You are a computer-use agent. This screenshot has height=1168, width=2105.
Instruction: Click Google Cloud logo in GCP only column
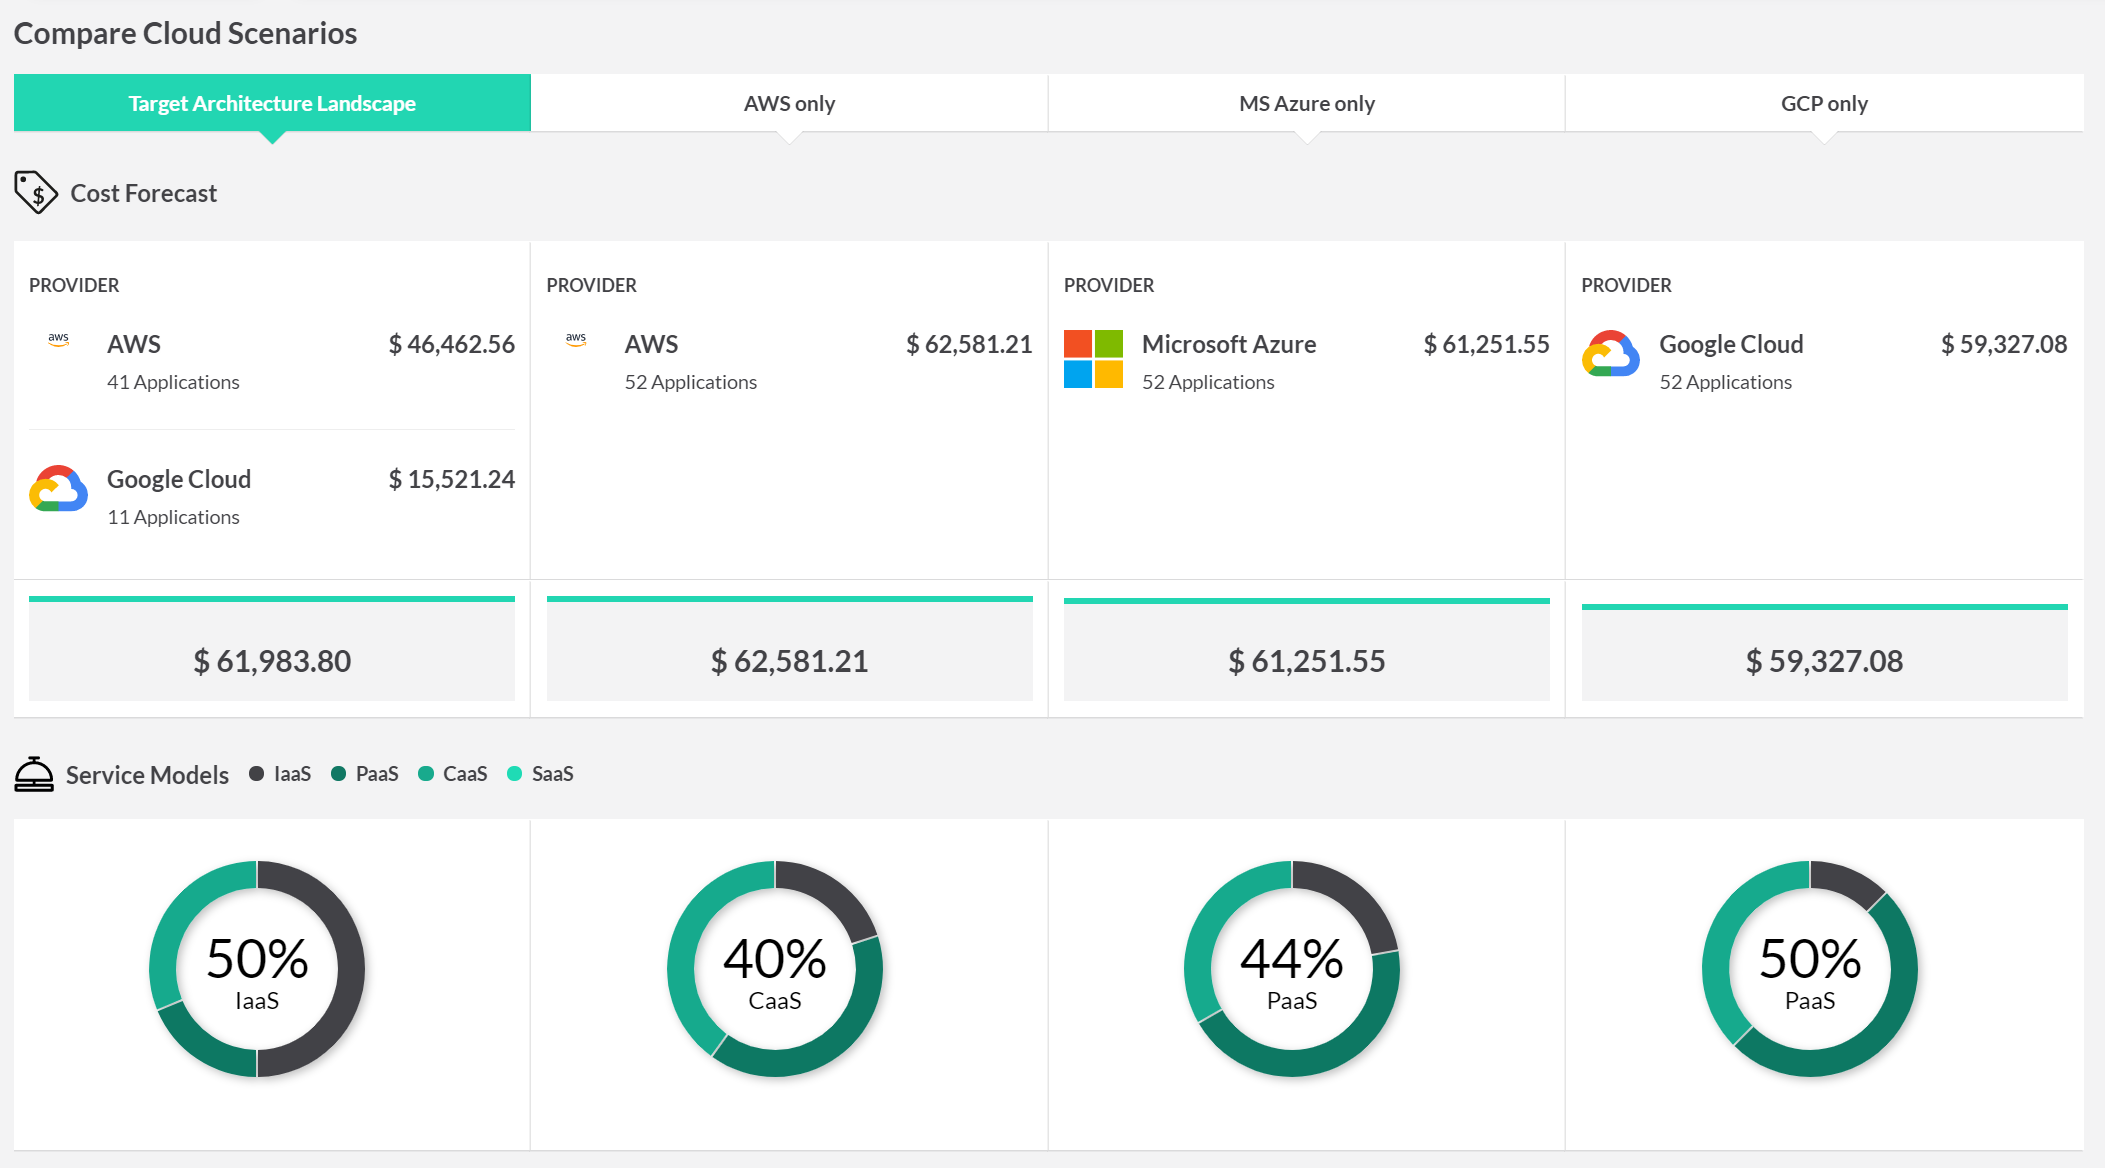[x=1610, y=354]
